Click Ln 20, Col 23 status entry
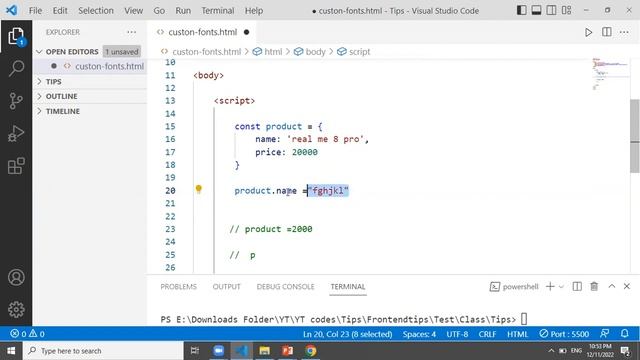The image size is (640, 360). coord(347,334)
